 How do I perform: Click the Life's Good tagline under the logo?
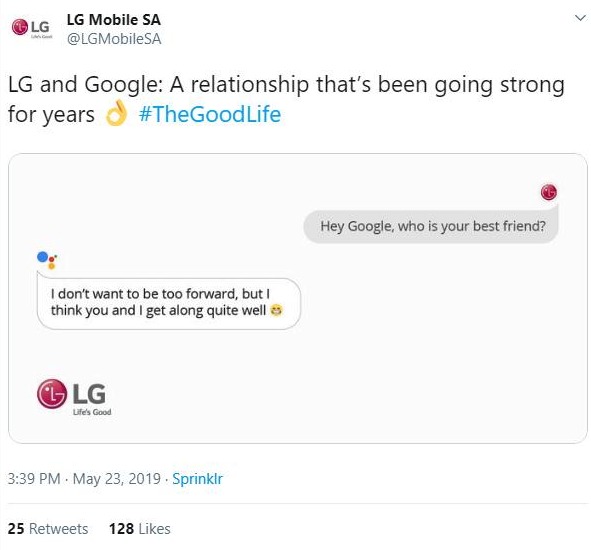coord(92,412)
